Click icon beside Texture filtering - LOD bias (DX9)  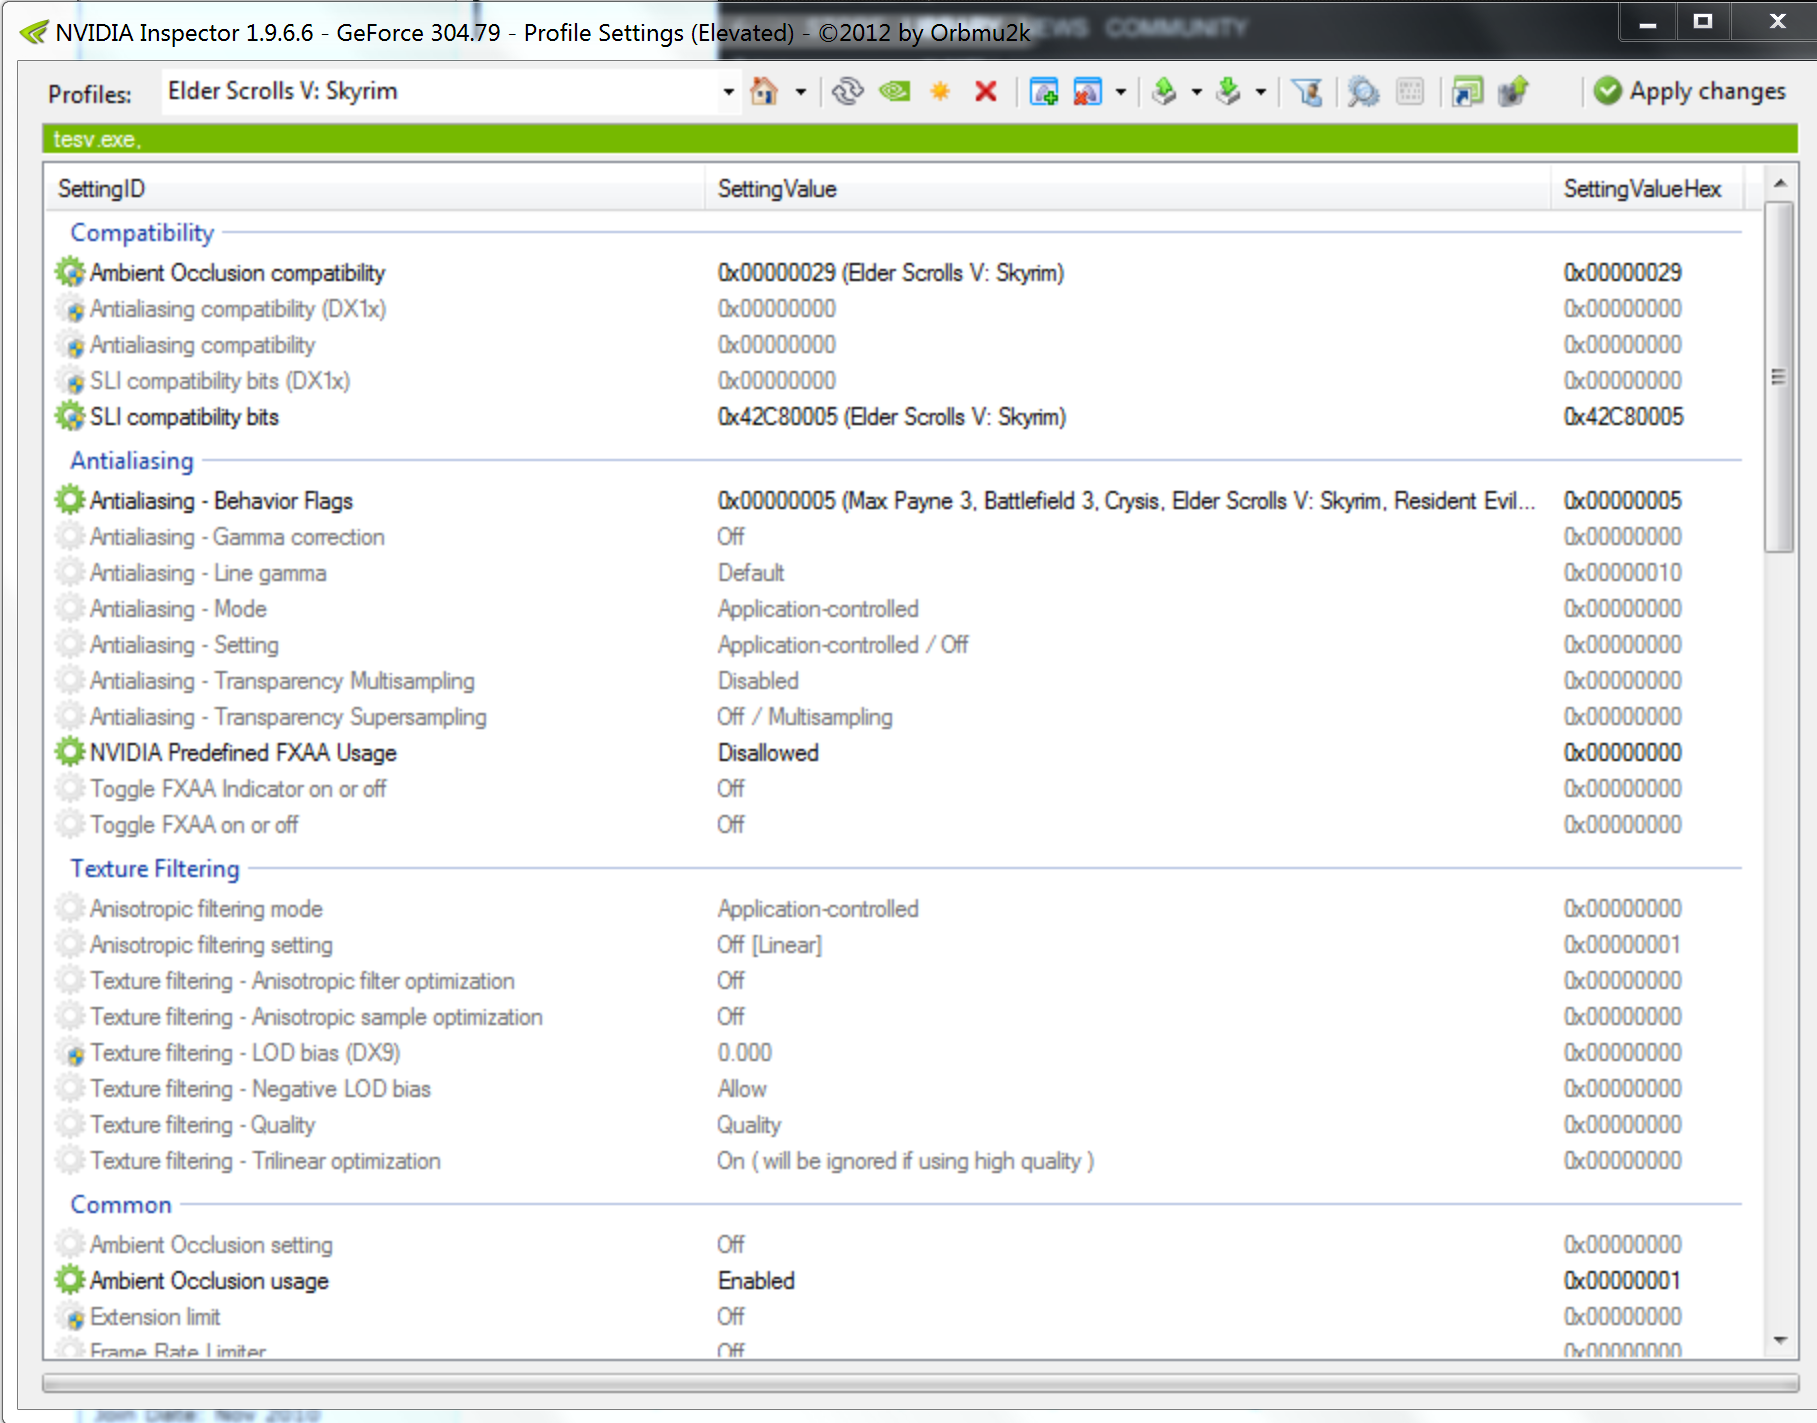click(x=70, y=1053)
